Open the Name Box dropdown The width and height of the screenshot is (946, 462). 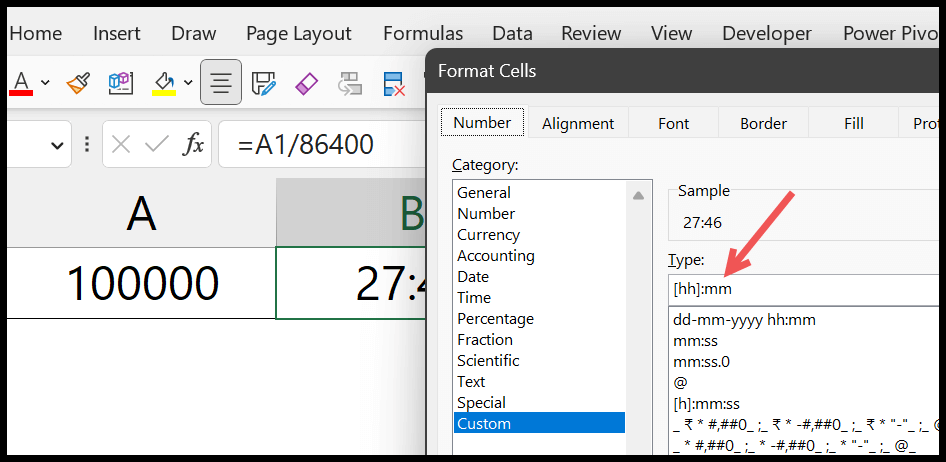tap(57, 145)
